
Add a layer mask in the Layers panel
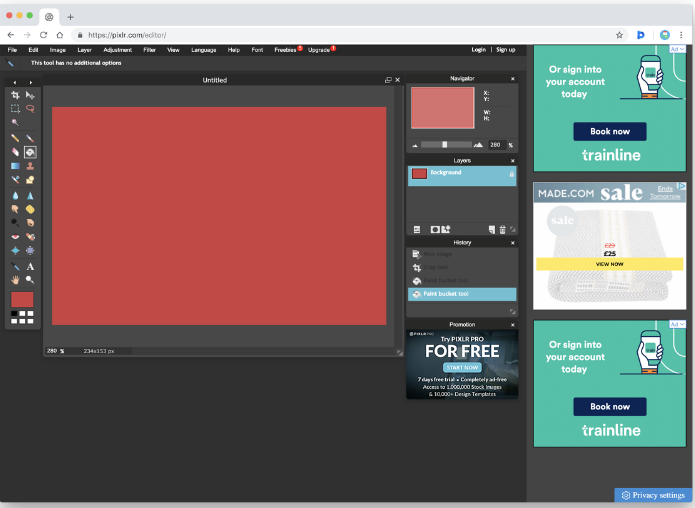pos(435,229)
